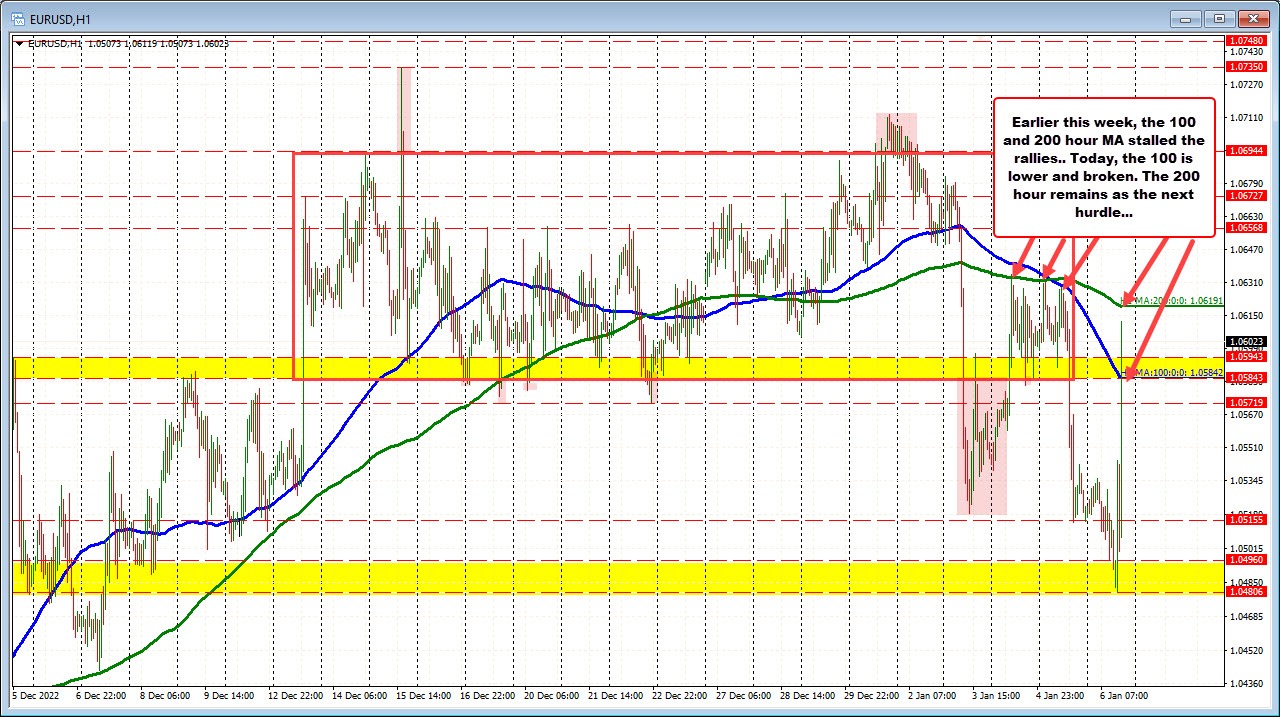Click the 5 Dec 2022 time label
Image resolution: width=1280 pixels, height=717 pixels.
click(34, 695)
